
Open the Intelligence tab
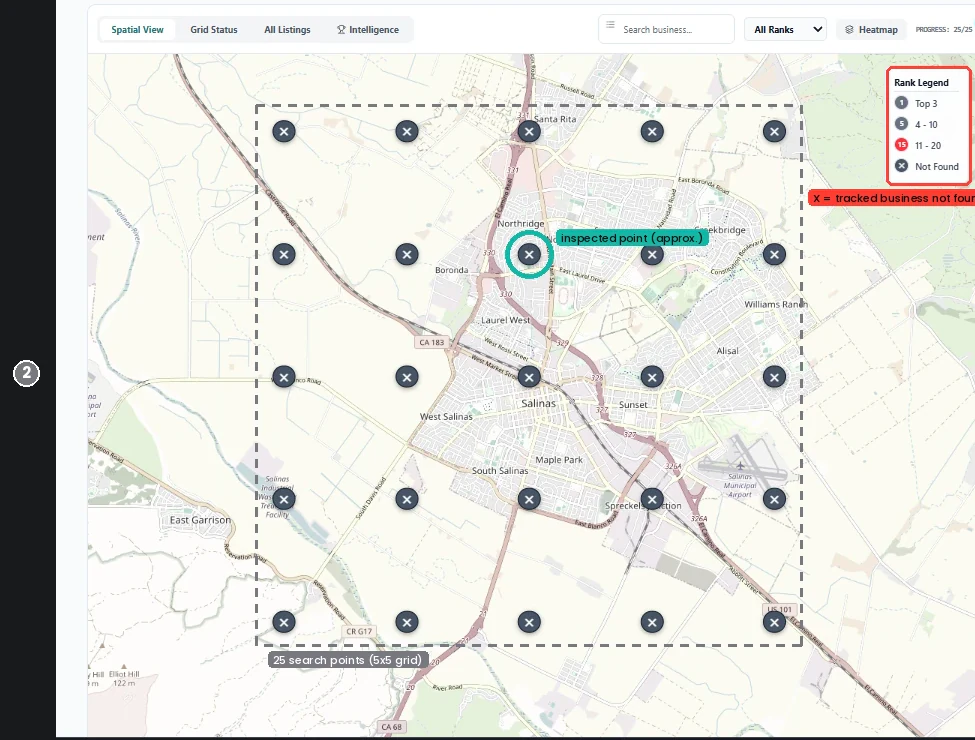point(368,30)
